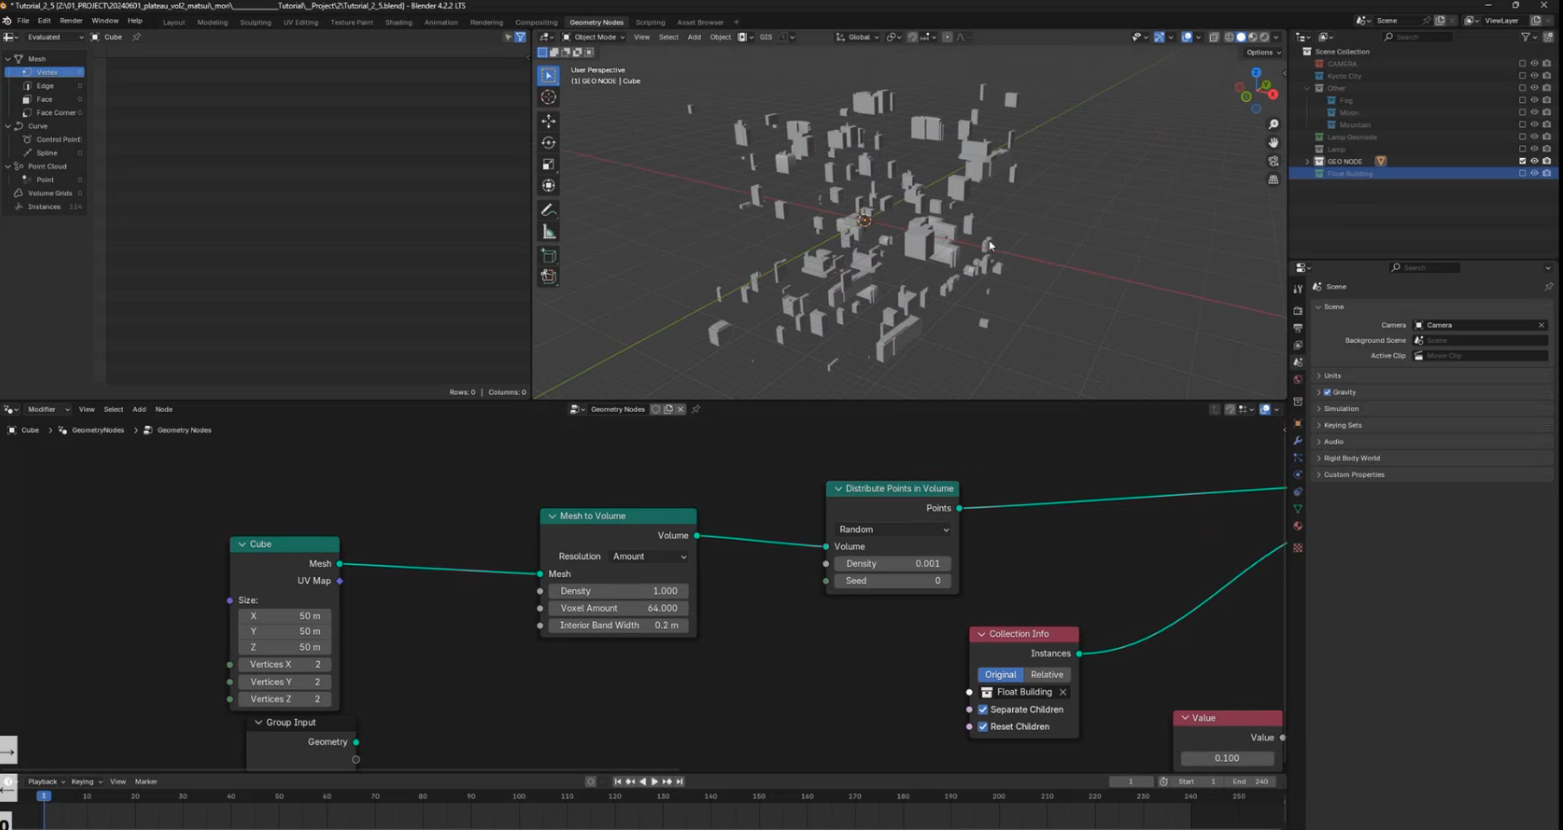
Task: Open the GIS menu in viewport header
Action: tap(766, 37)
